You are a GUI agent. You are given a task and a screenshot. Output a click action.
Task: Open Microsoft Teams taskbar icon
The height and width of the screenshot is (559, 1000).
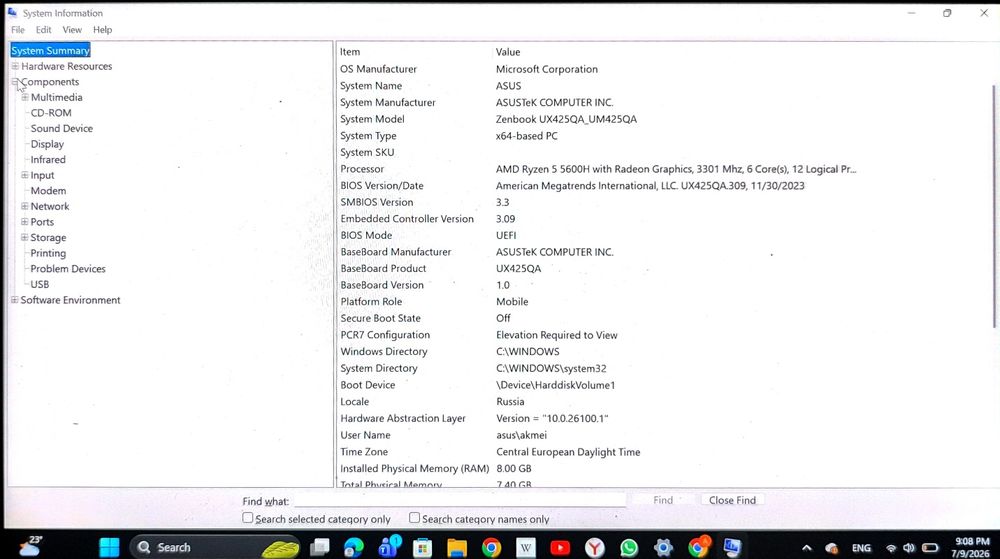coord(388,546)
